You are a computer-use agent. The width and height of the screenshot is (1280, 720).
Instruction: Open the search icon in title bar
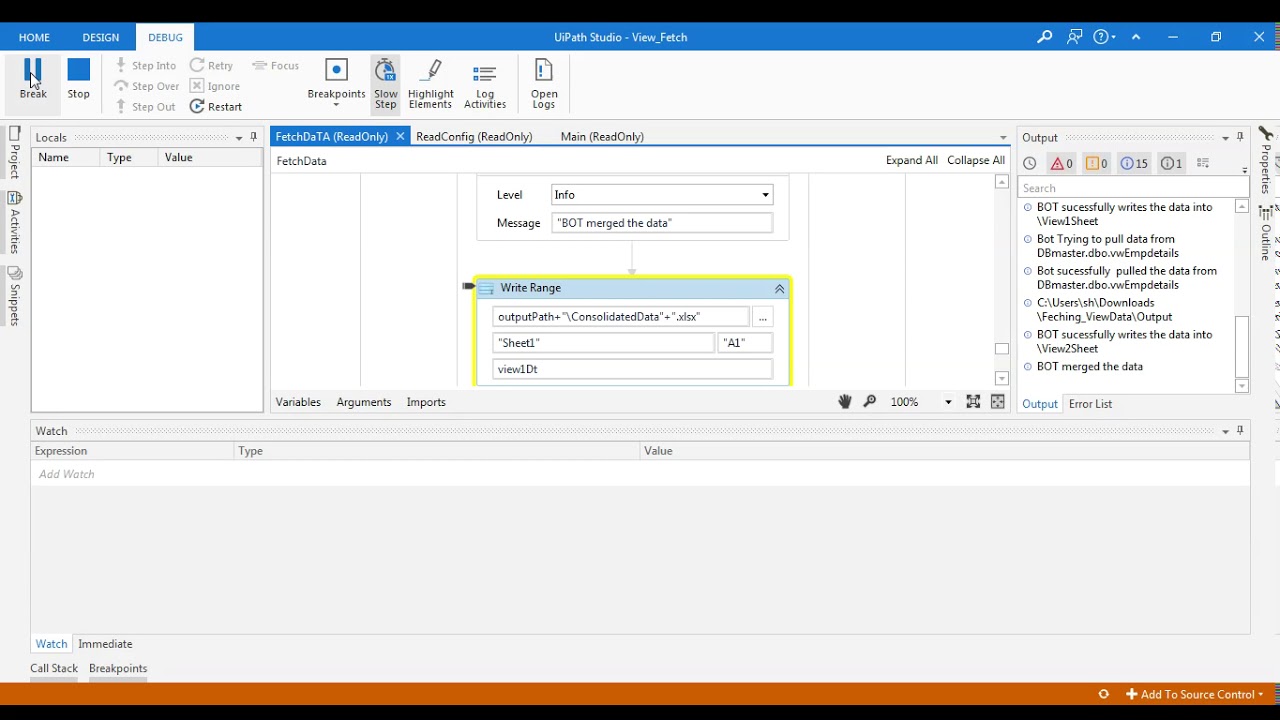pyautogui.click(x=1045, y=37)
